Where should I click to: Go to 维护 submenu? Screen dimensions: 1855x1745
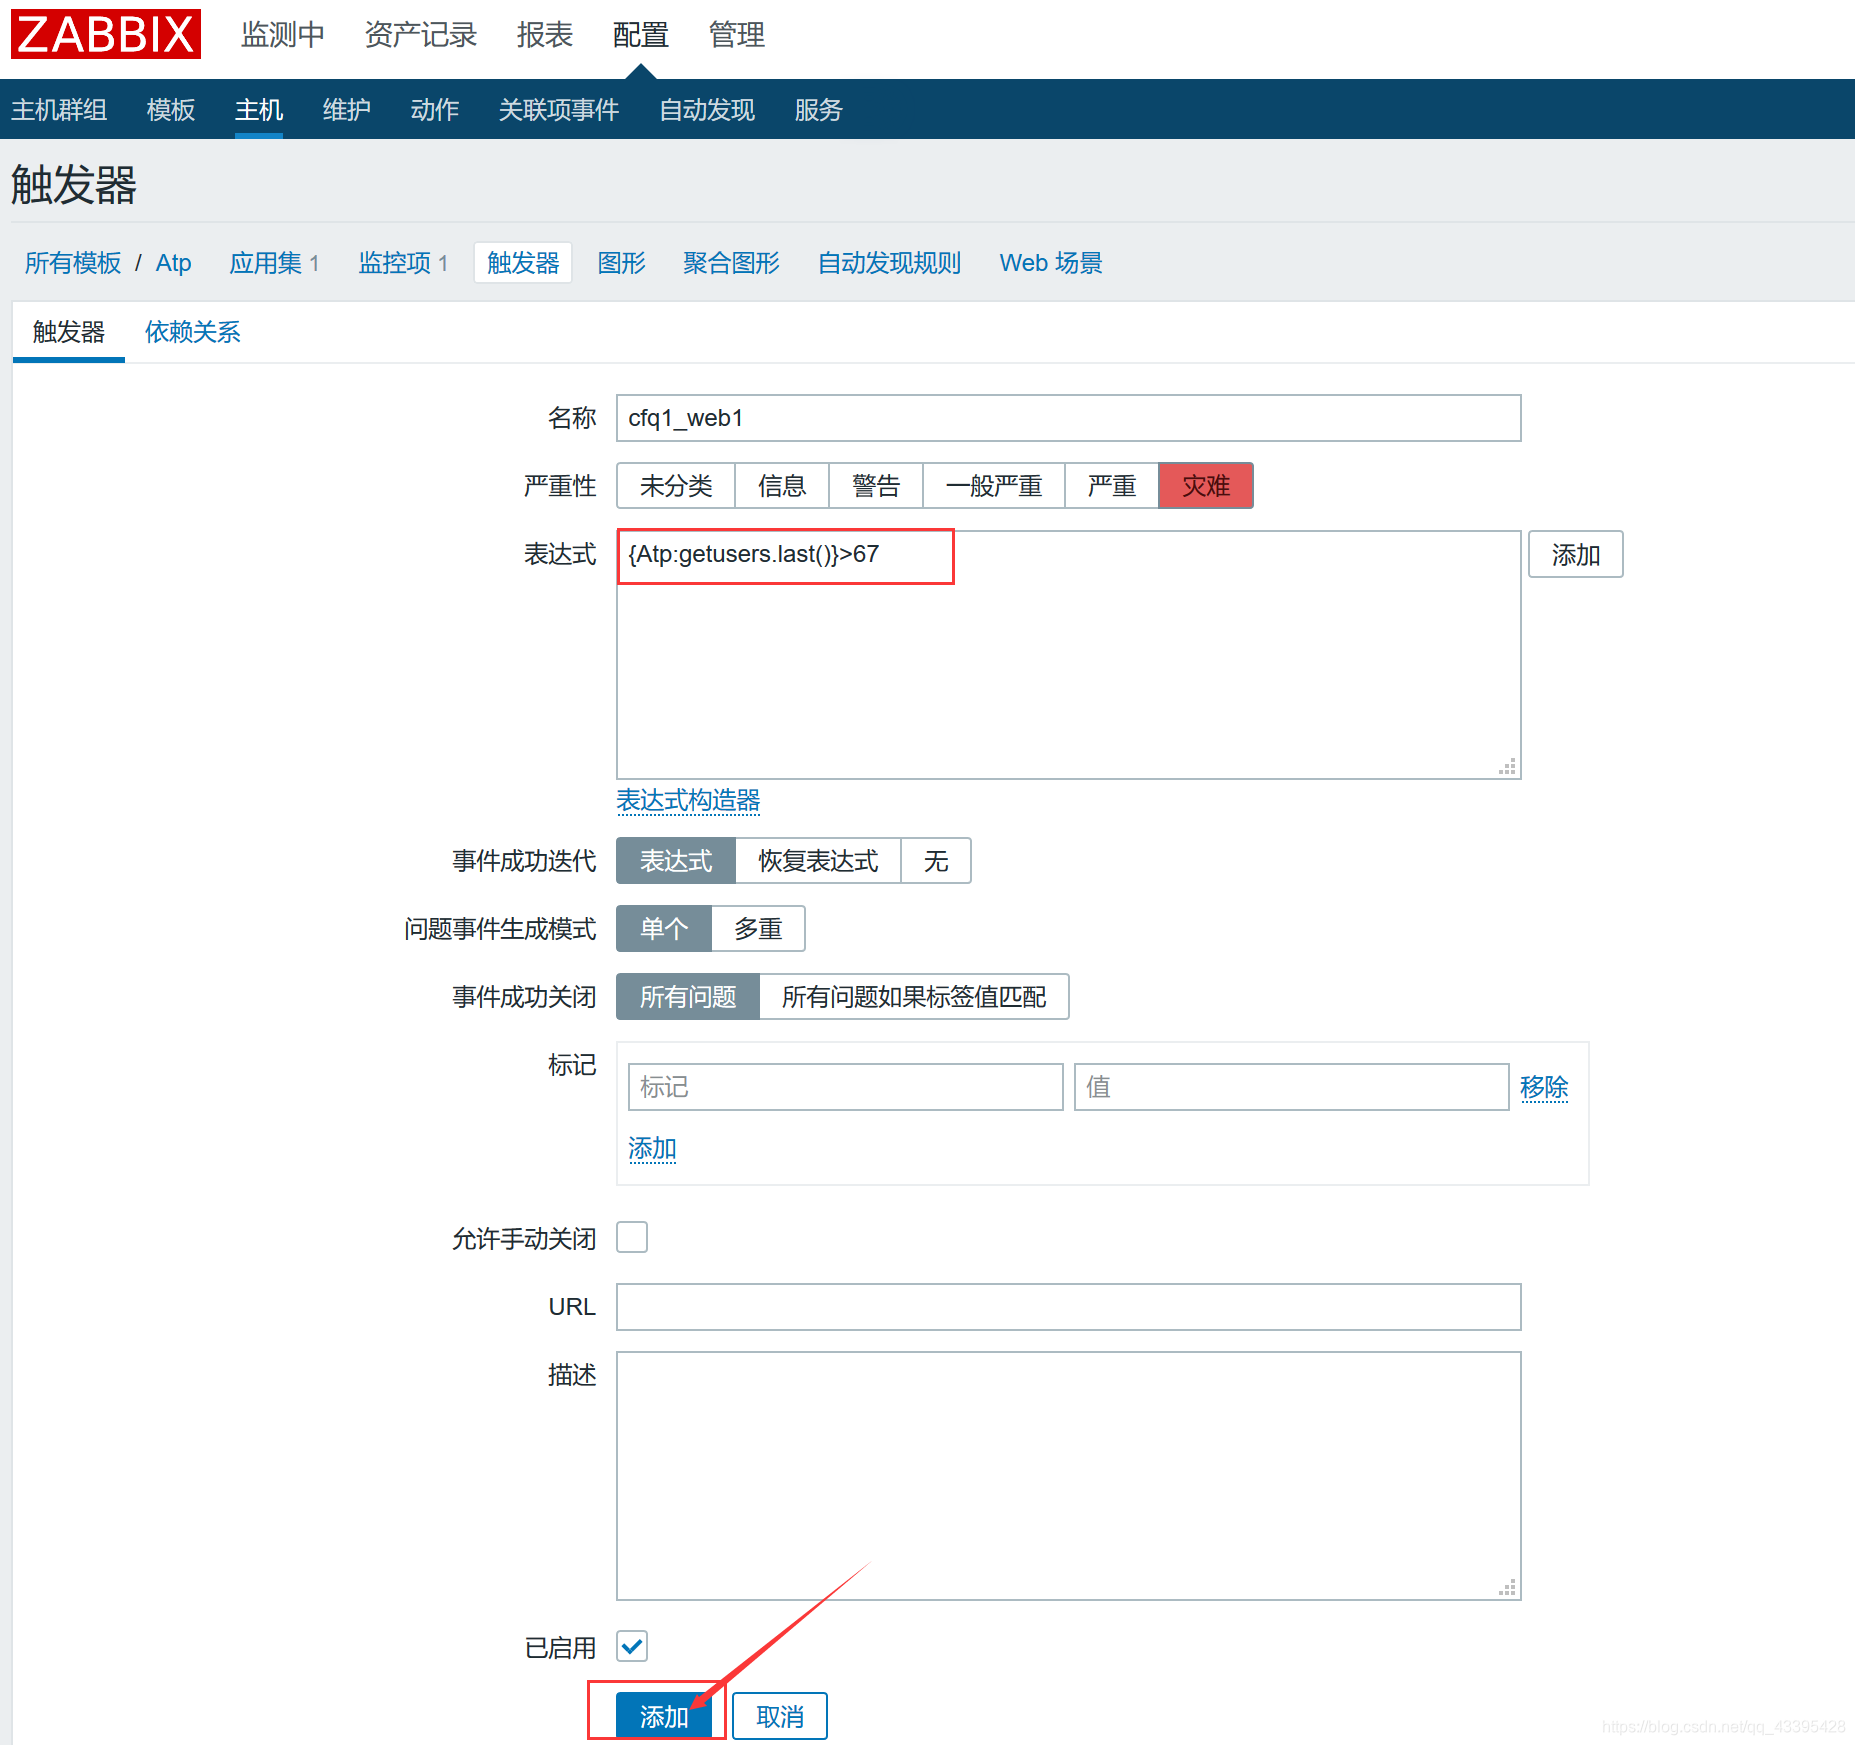[x=347, y=109]
